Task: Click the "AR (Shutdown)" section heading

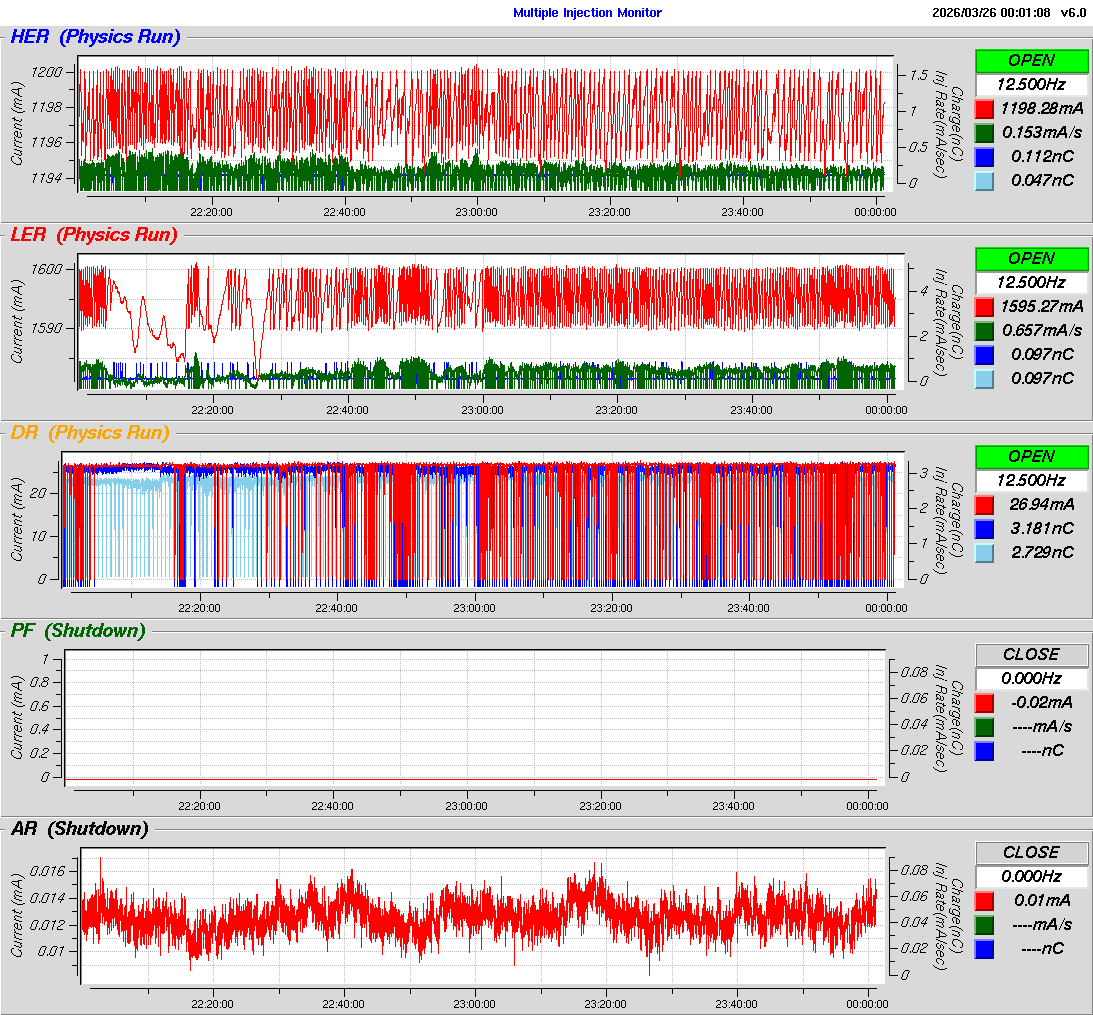Action: click(79, 829)
